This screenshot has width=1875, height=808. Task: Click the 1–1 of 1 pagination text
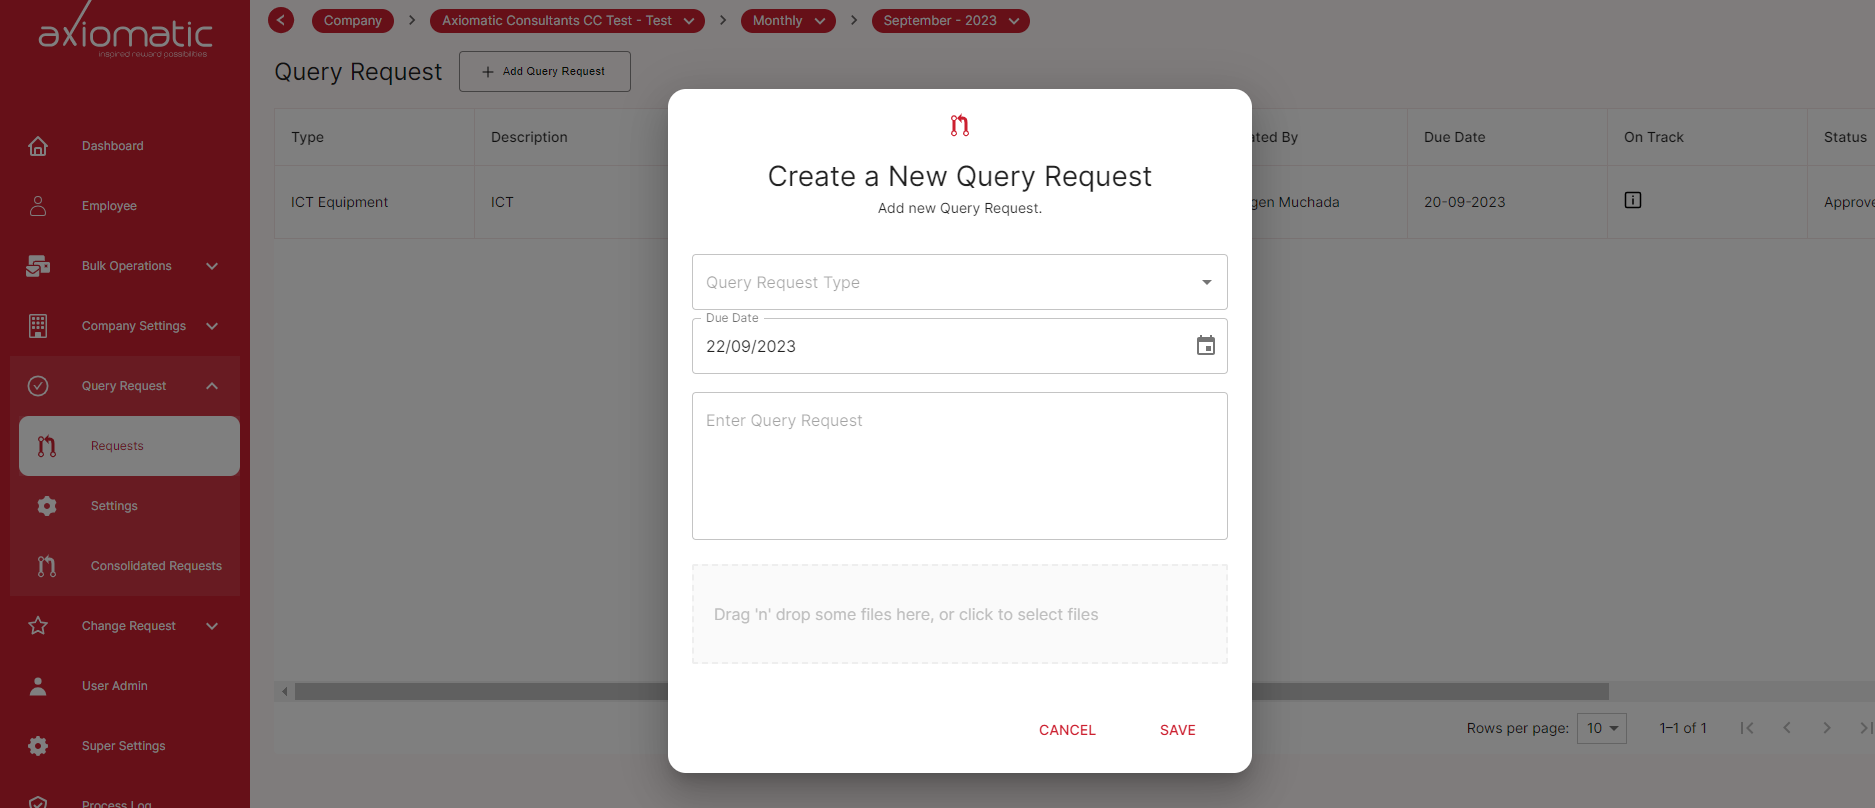tap(1683, 728)
